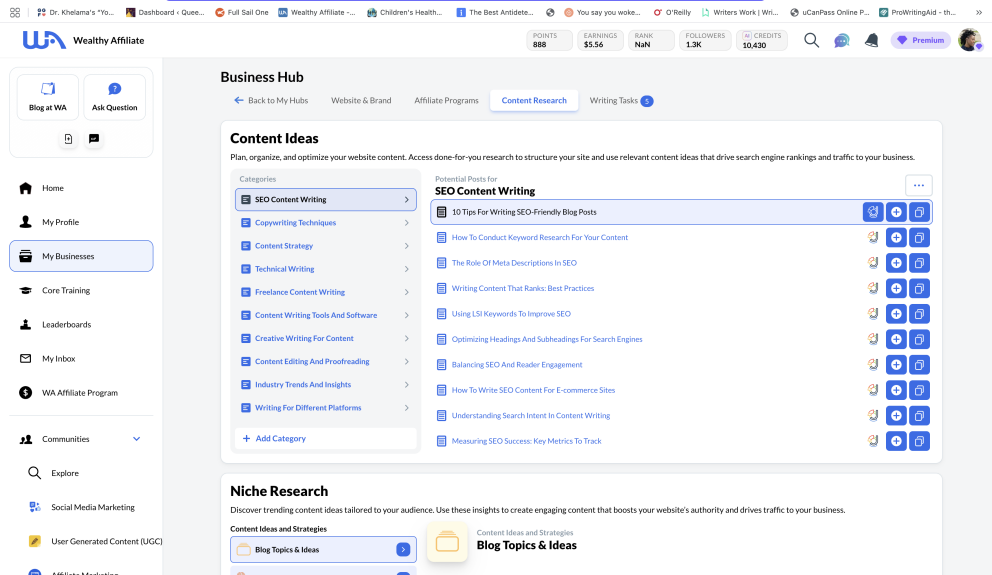Open WA Affiliate Program in sidebar
The image size is (992, 575).
81,393
